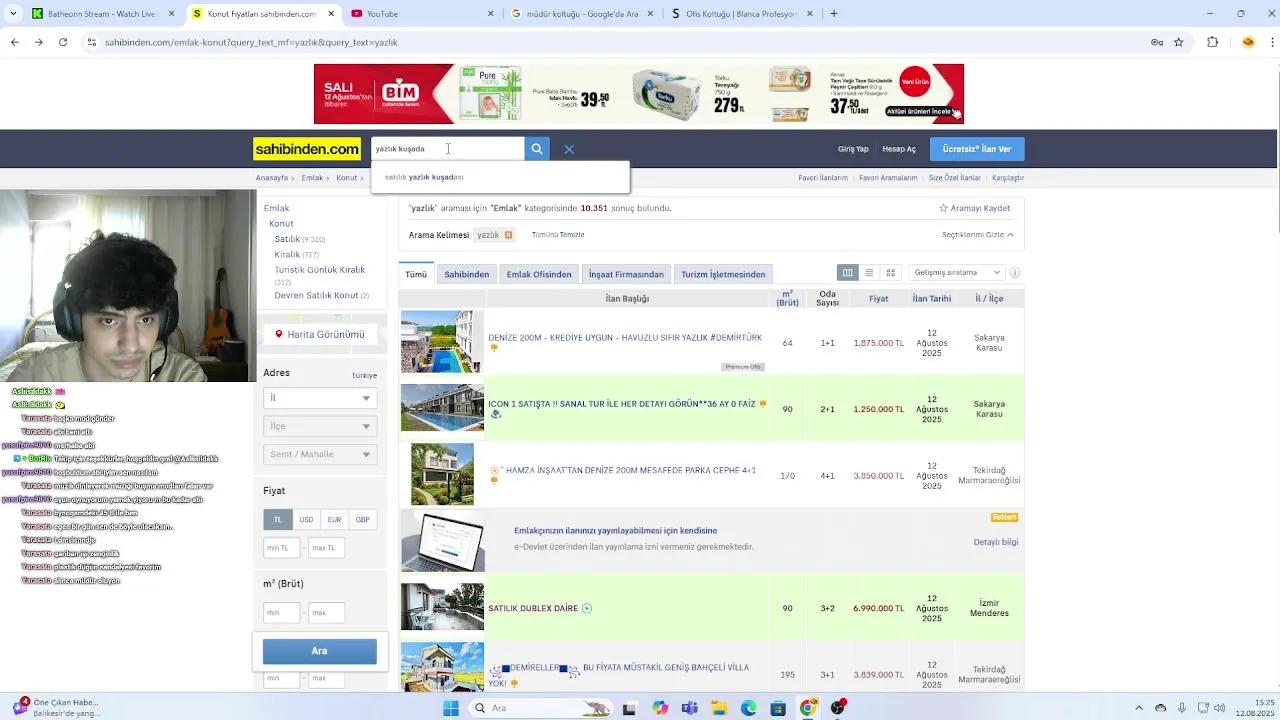Image resolution: width=1280 pixels, height=720 pixels.
Task: Open the Gelişmiş sıralama sort dropdown
Action: (956, 272)
